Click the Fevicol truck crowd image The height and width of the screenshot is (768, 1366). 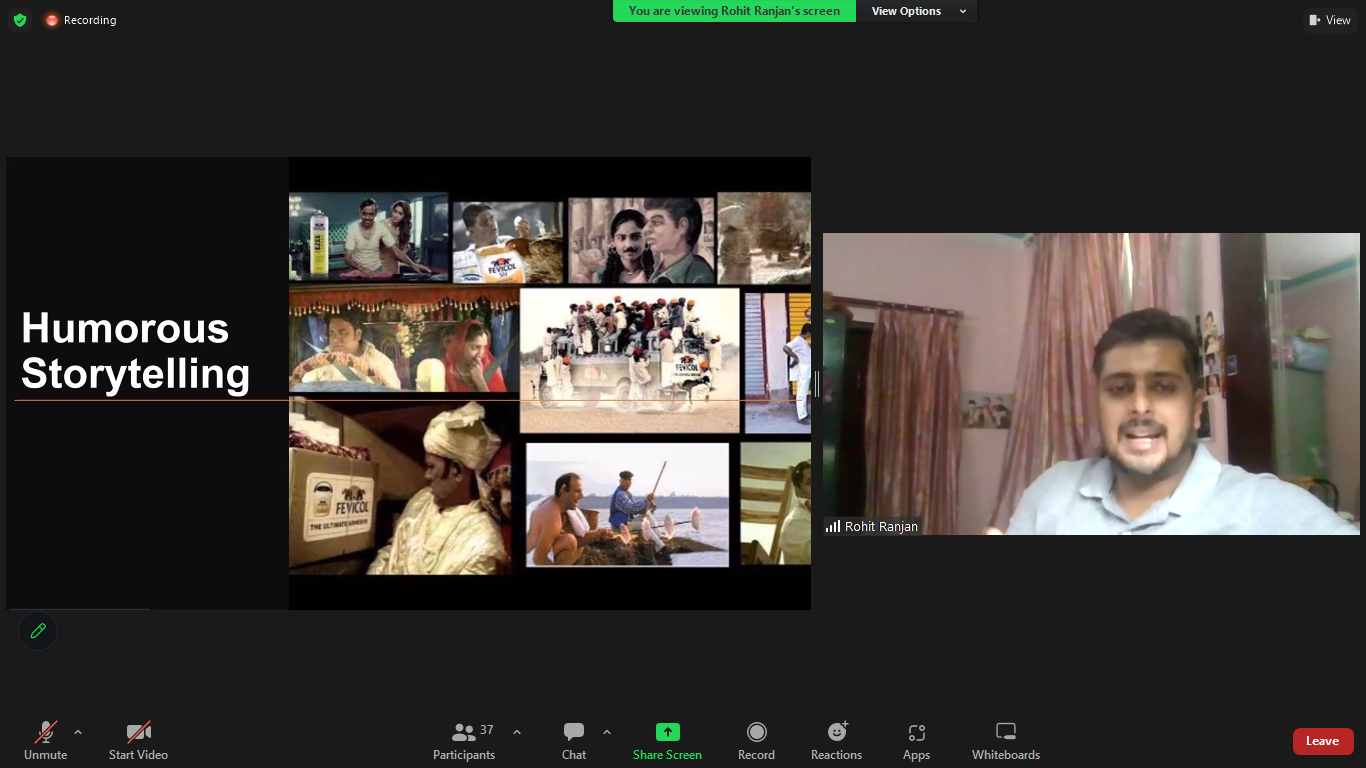click(x=629, y=361)
